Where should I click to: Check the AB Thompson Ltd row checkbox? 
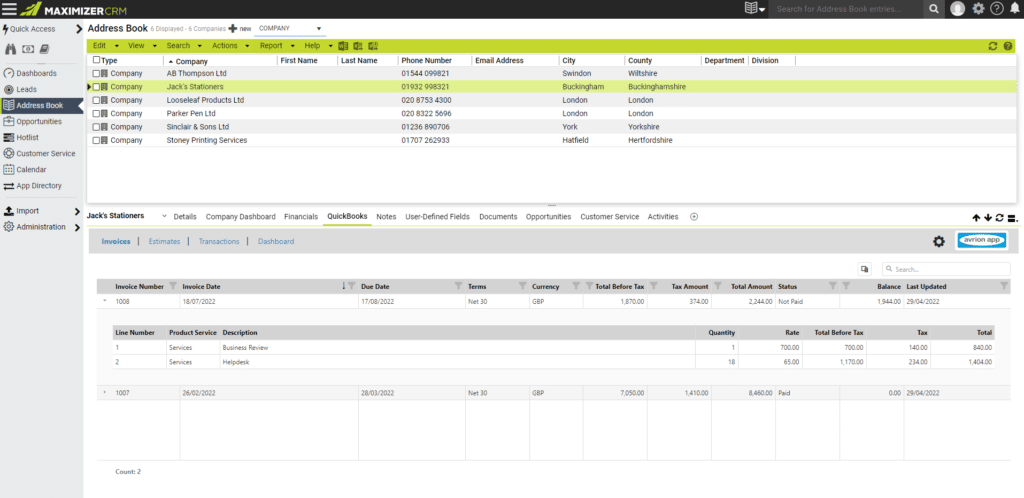96,74
